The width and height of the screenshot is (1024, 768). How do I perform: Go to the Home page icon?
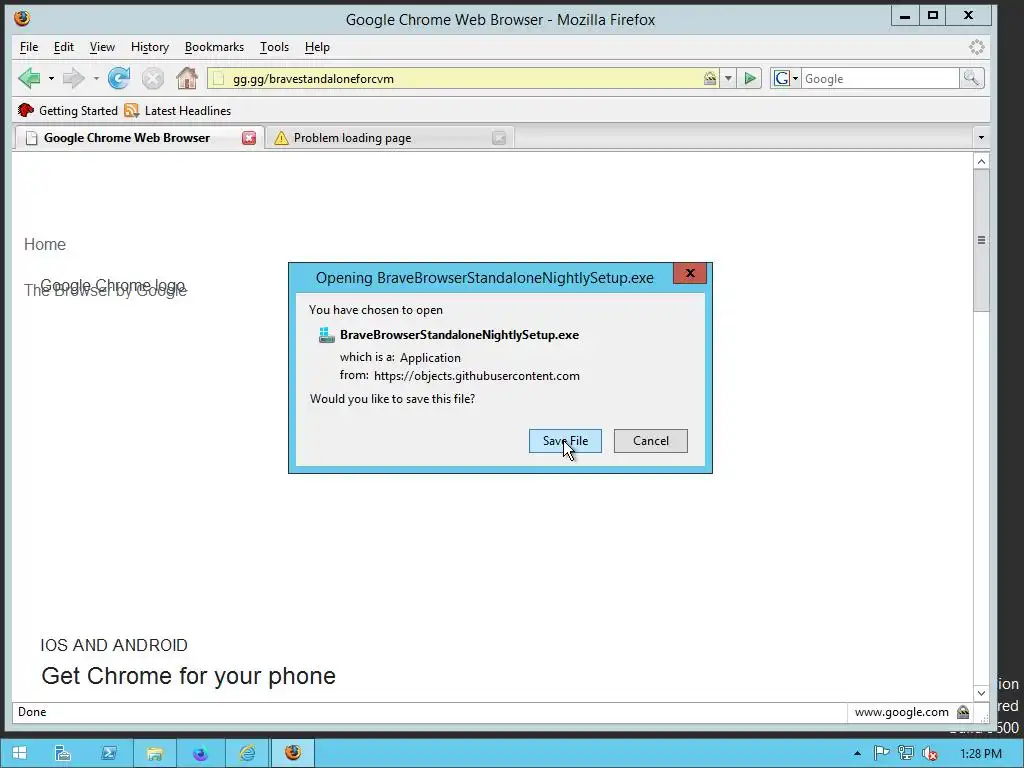point(187,78)
